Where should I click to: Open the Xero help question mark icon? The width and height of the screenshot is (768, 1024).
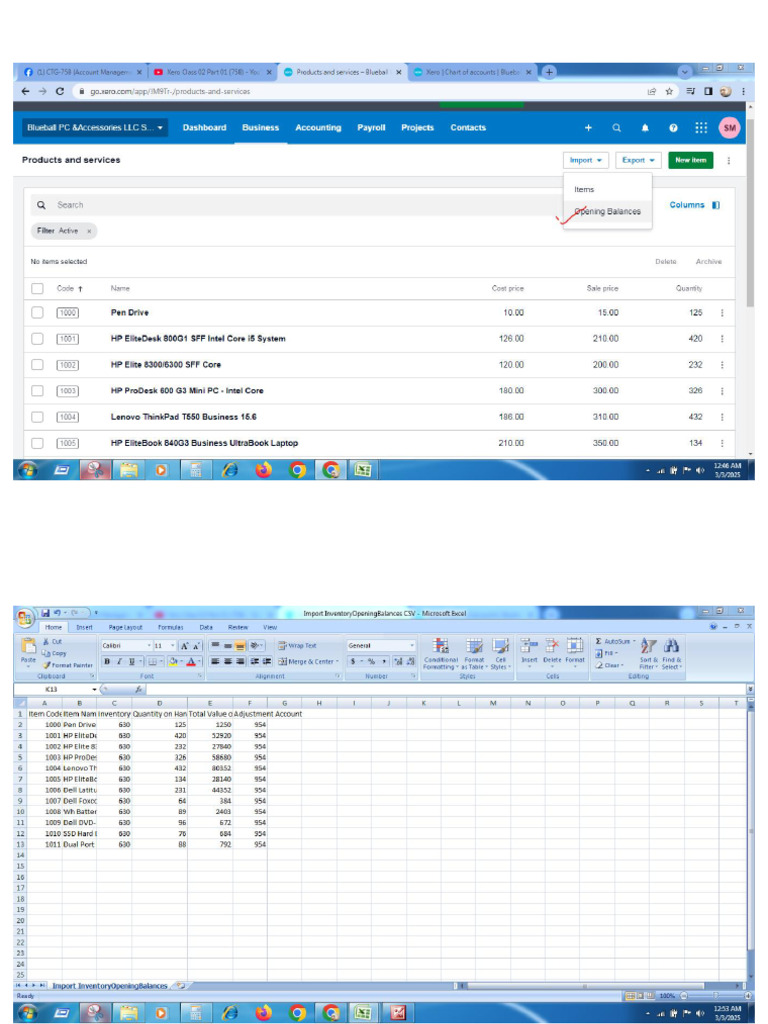(x=673, y=128)
